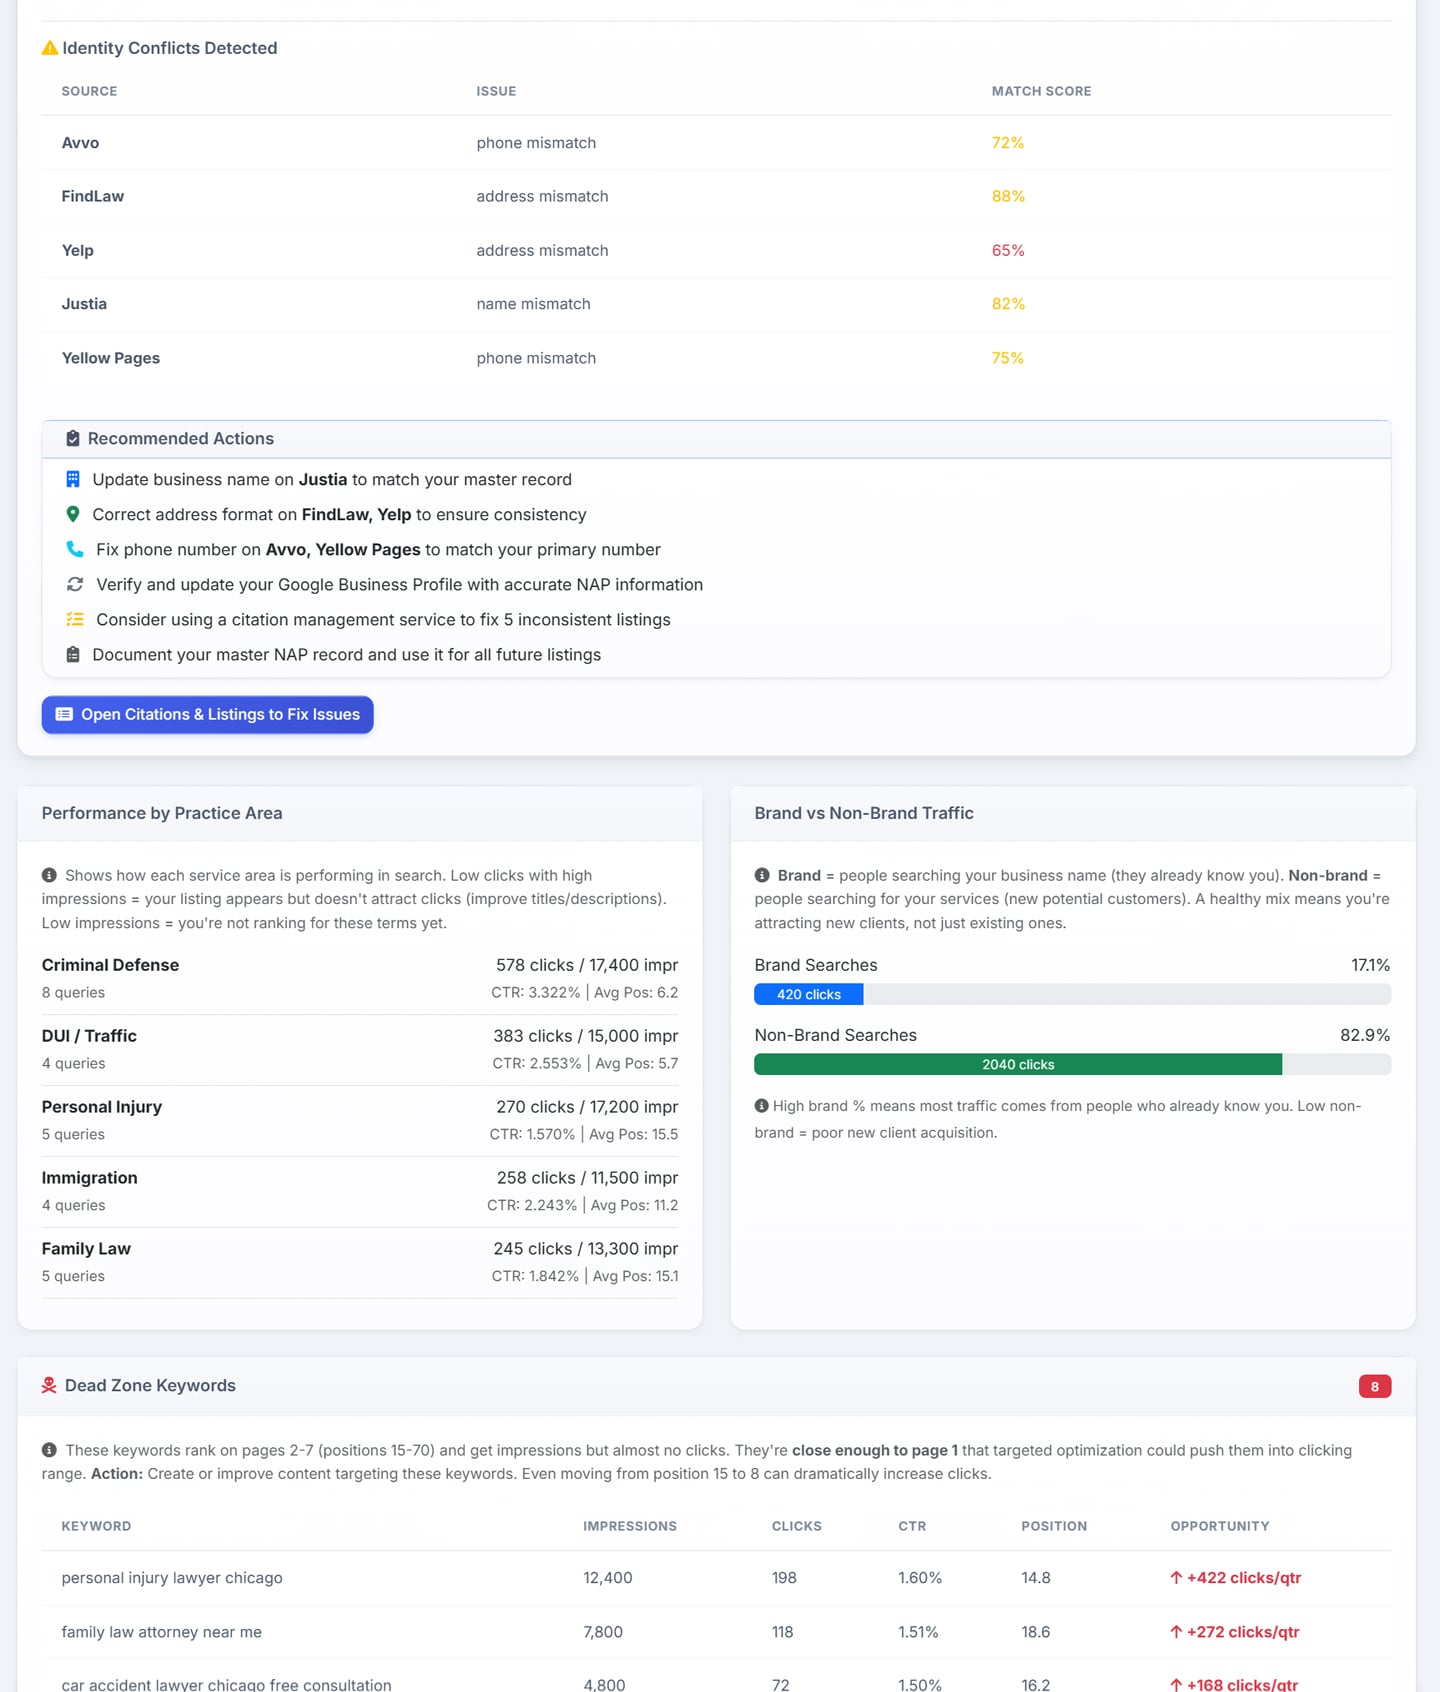The height and width of the screenshot is (1692, 1440).
Task: Click the 12,400 impressions cell
Action: point(608,1578)
